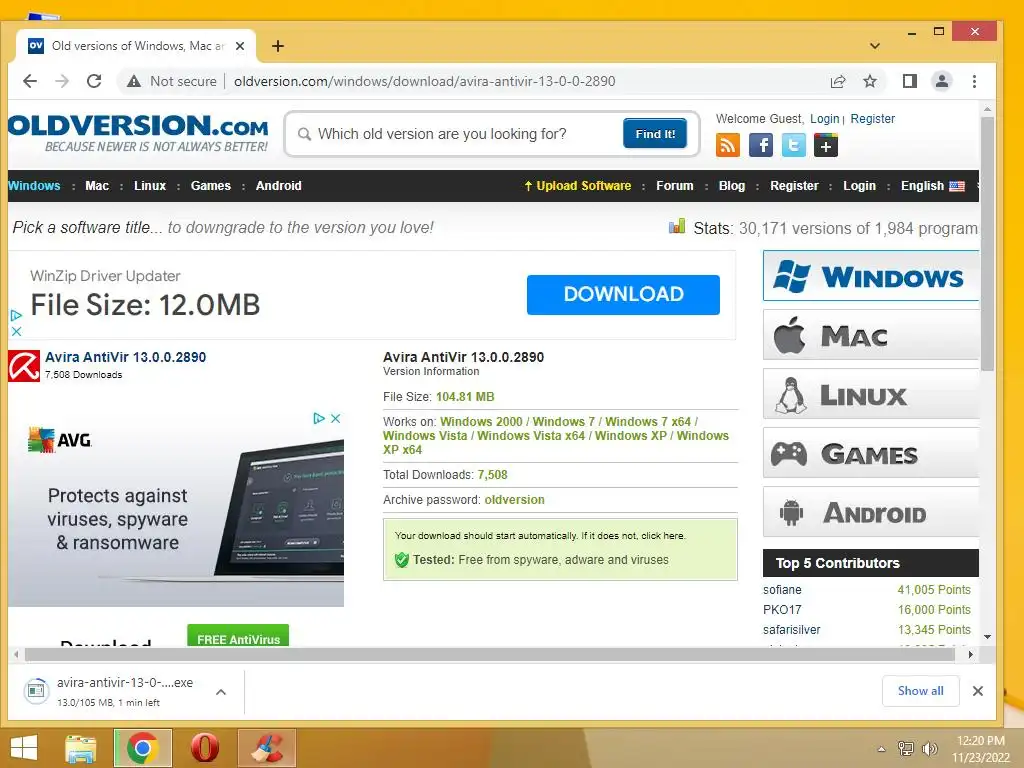Click Register link next to Welcome Guest
The image size is (1024, 768).
872,119
